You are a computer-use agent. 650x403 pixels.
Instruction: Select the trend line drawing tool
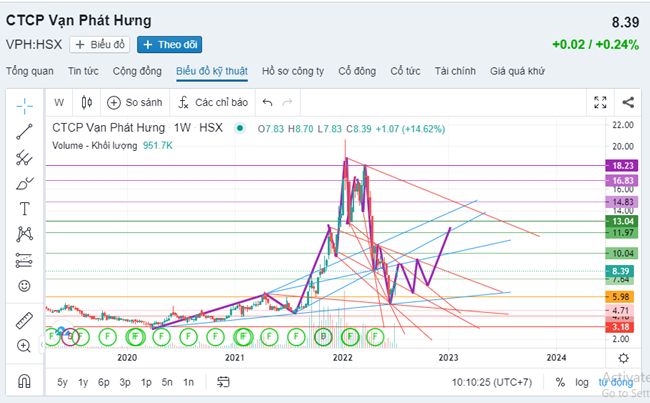[24, 130]
